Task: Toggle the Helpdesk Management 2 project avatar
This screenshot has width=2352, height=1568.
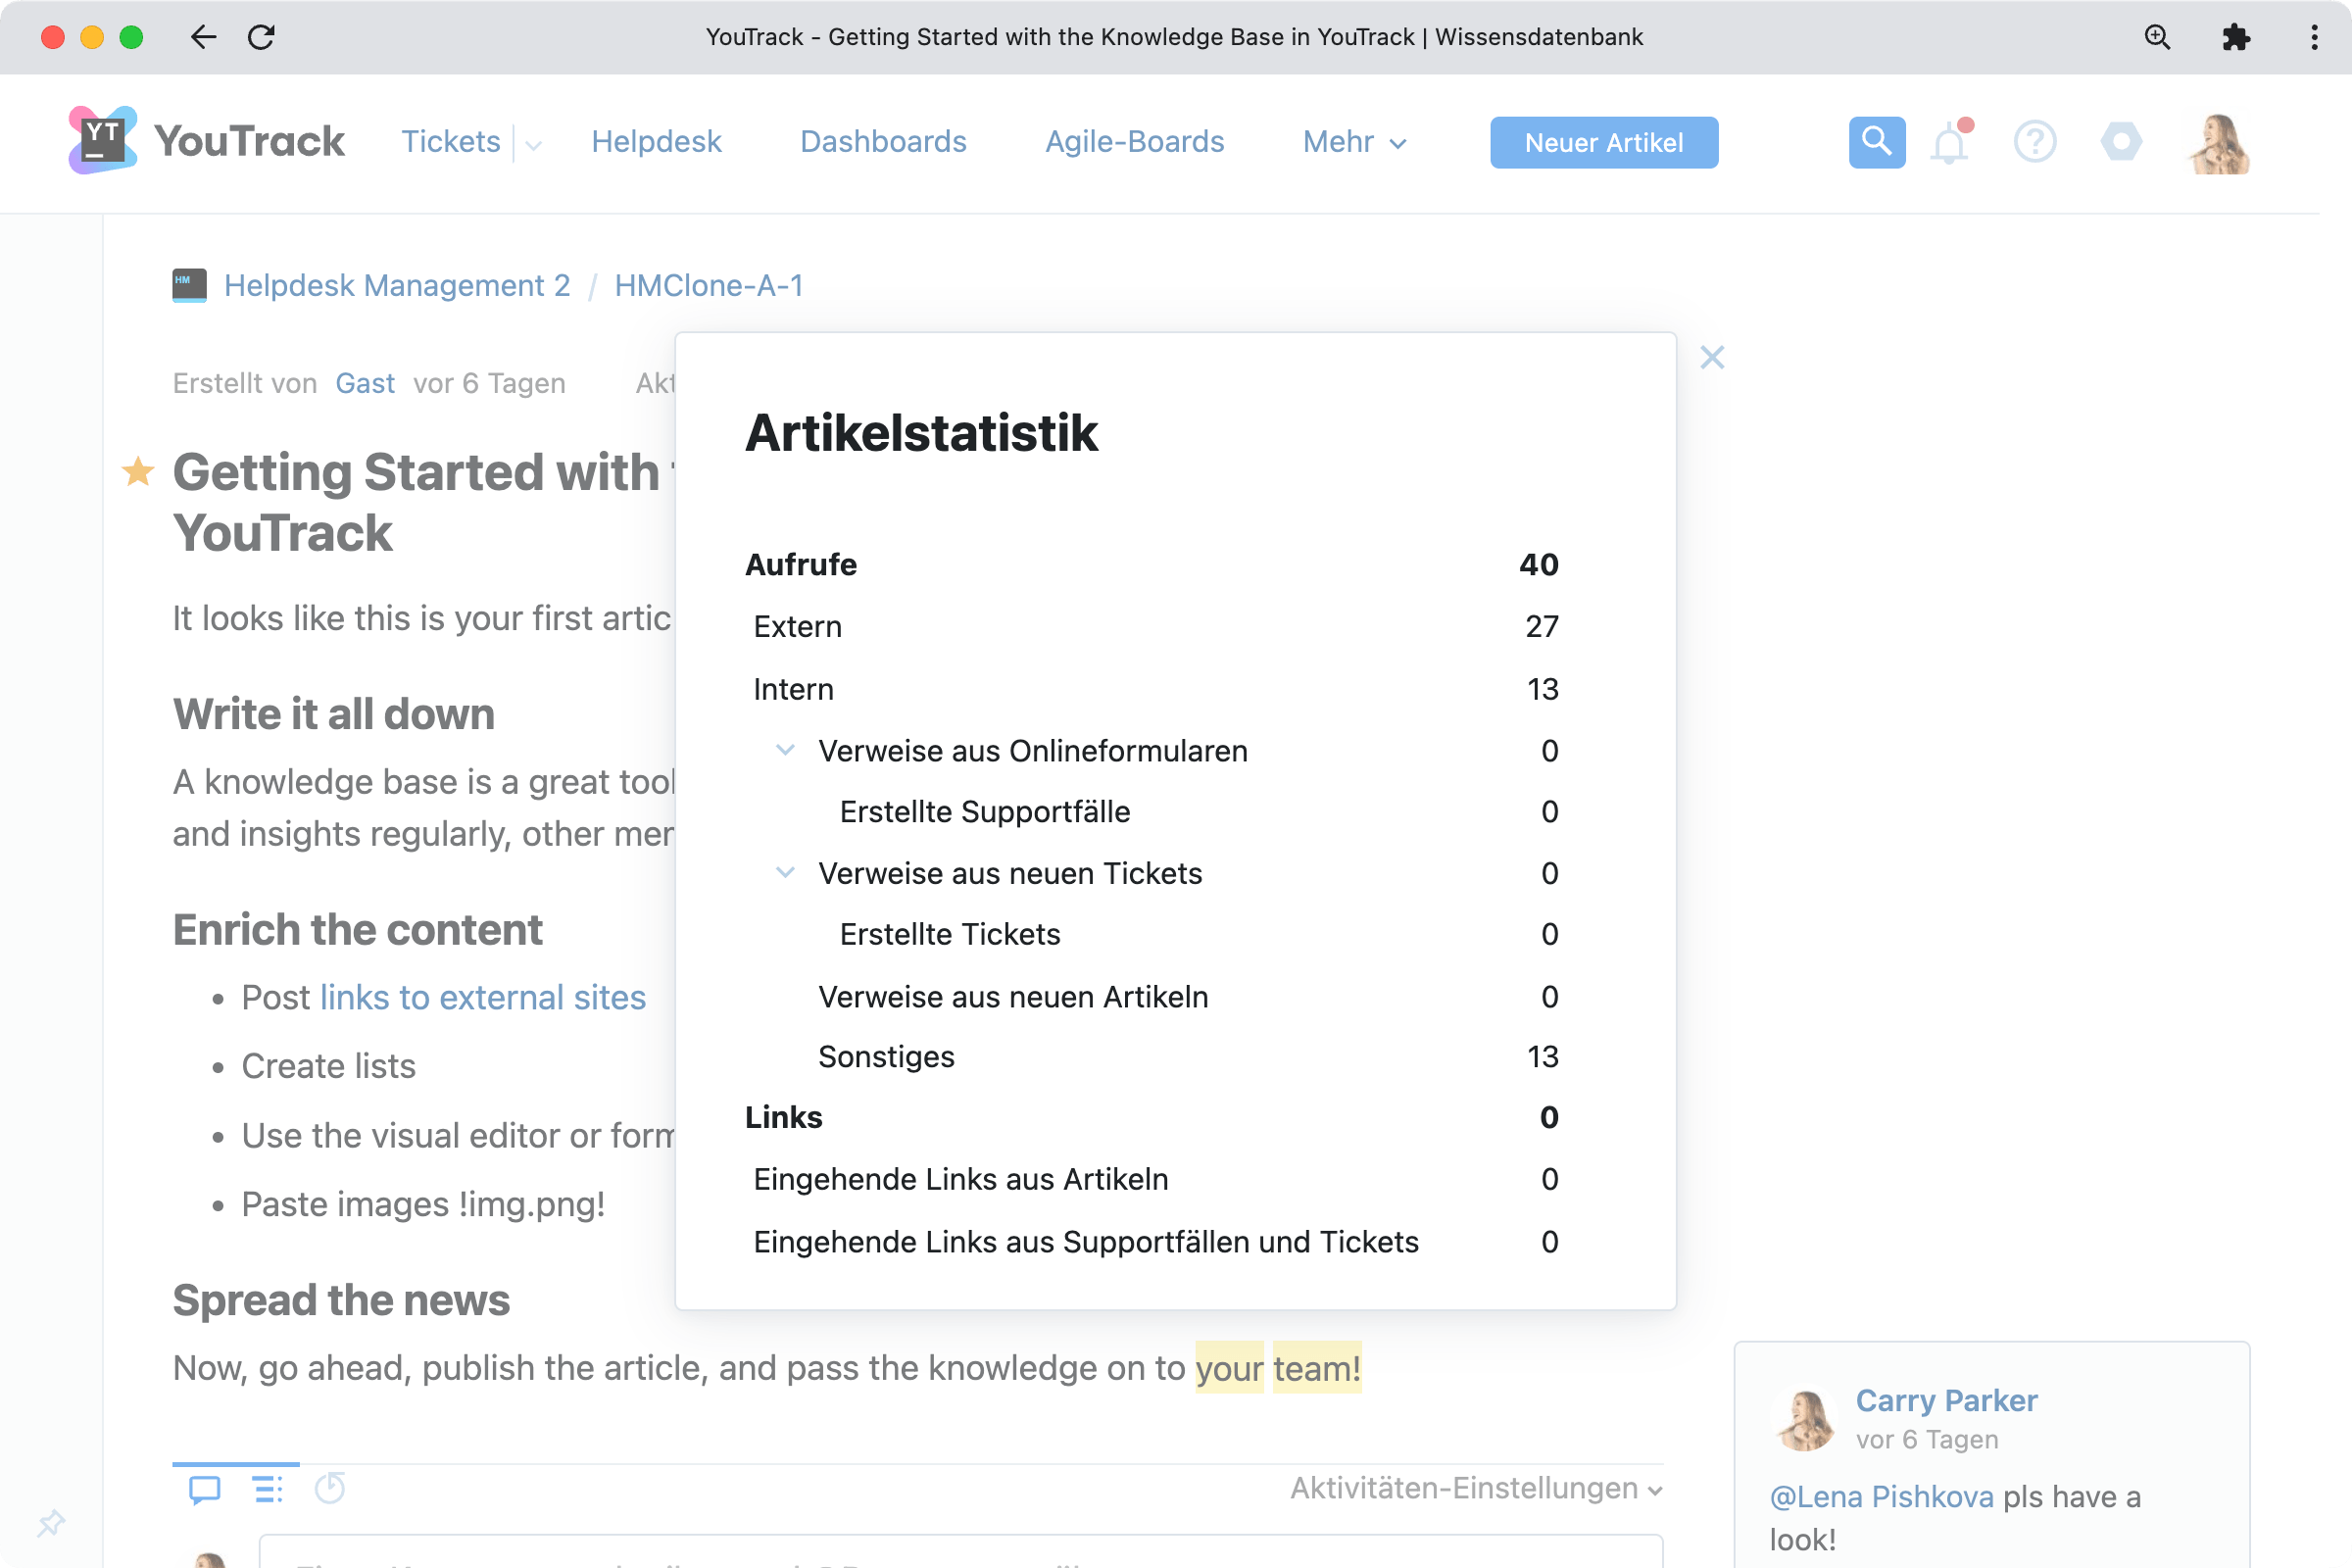Action: [187, 285]
